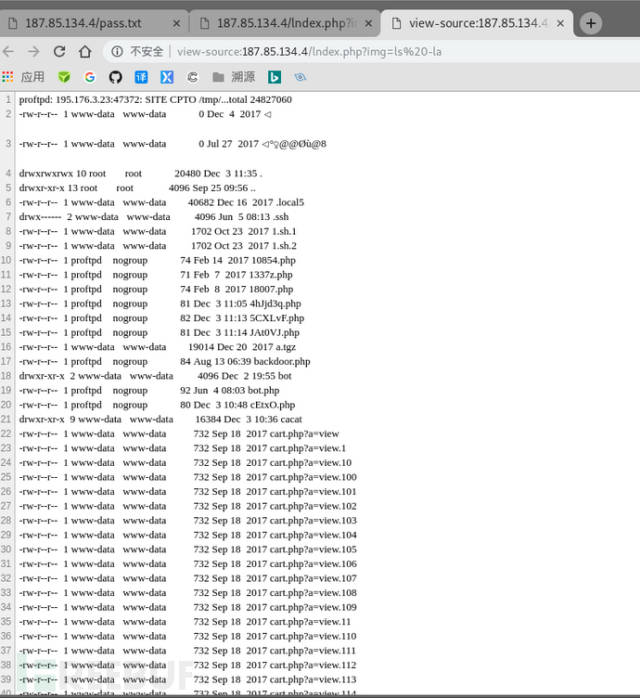Click the cart.php?a=view.11 entry on line 35
The image size is (640, 698).
click(x=310, y=622)
